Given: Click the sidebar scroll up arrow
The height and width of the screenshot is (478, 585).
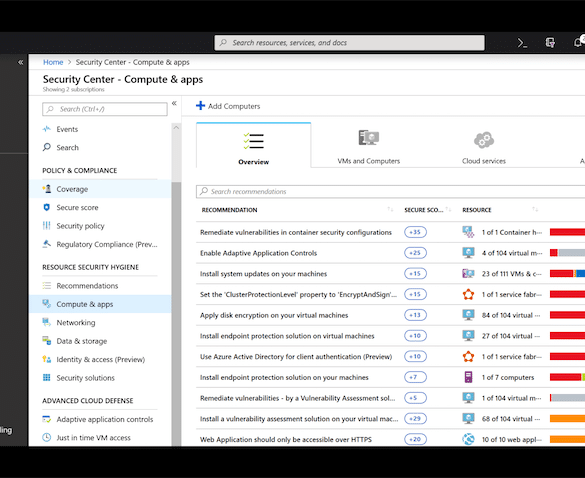Looking at the screenshot, I should 176,128.
